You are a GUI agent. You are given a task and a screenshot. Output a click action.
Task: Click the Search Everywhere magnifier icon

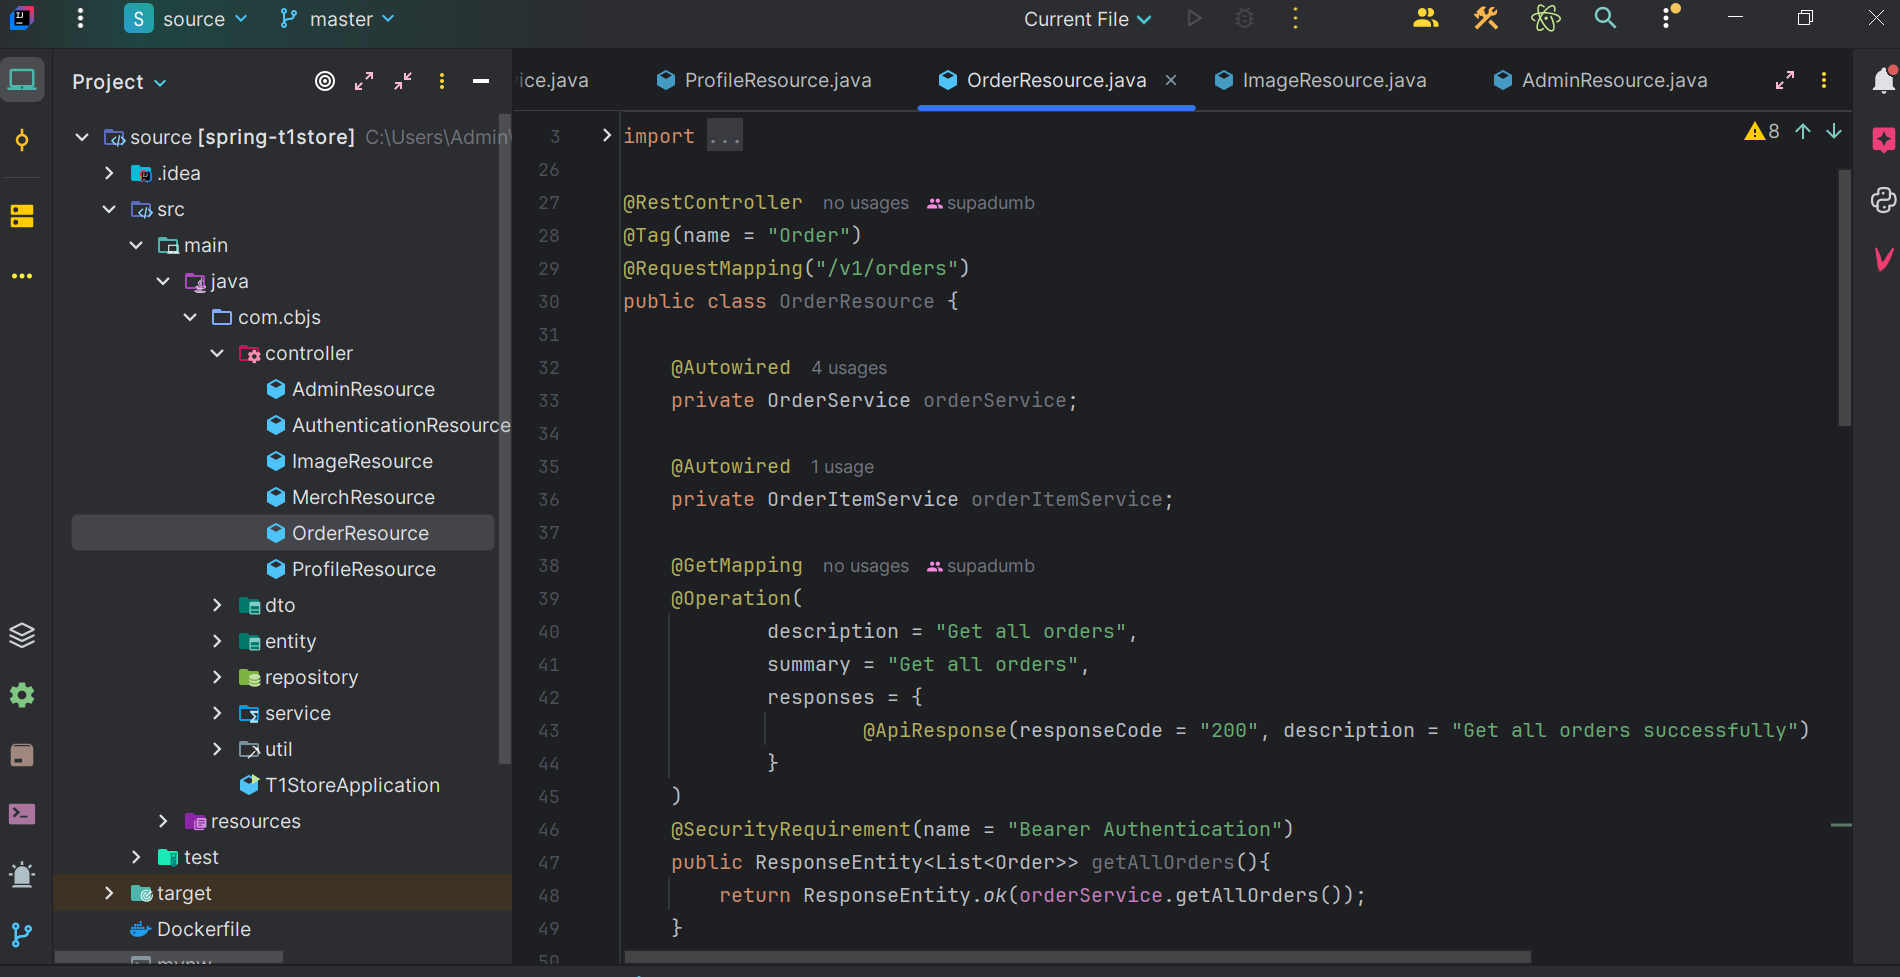pyautogui.click(x=1605, y=18)
